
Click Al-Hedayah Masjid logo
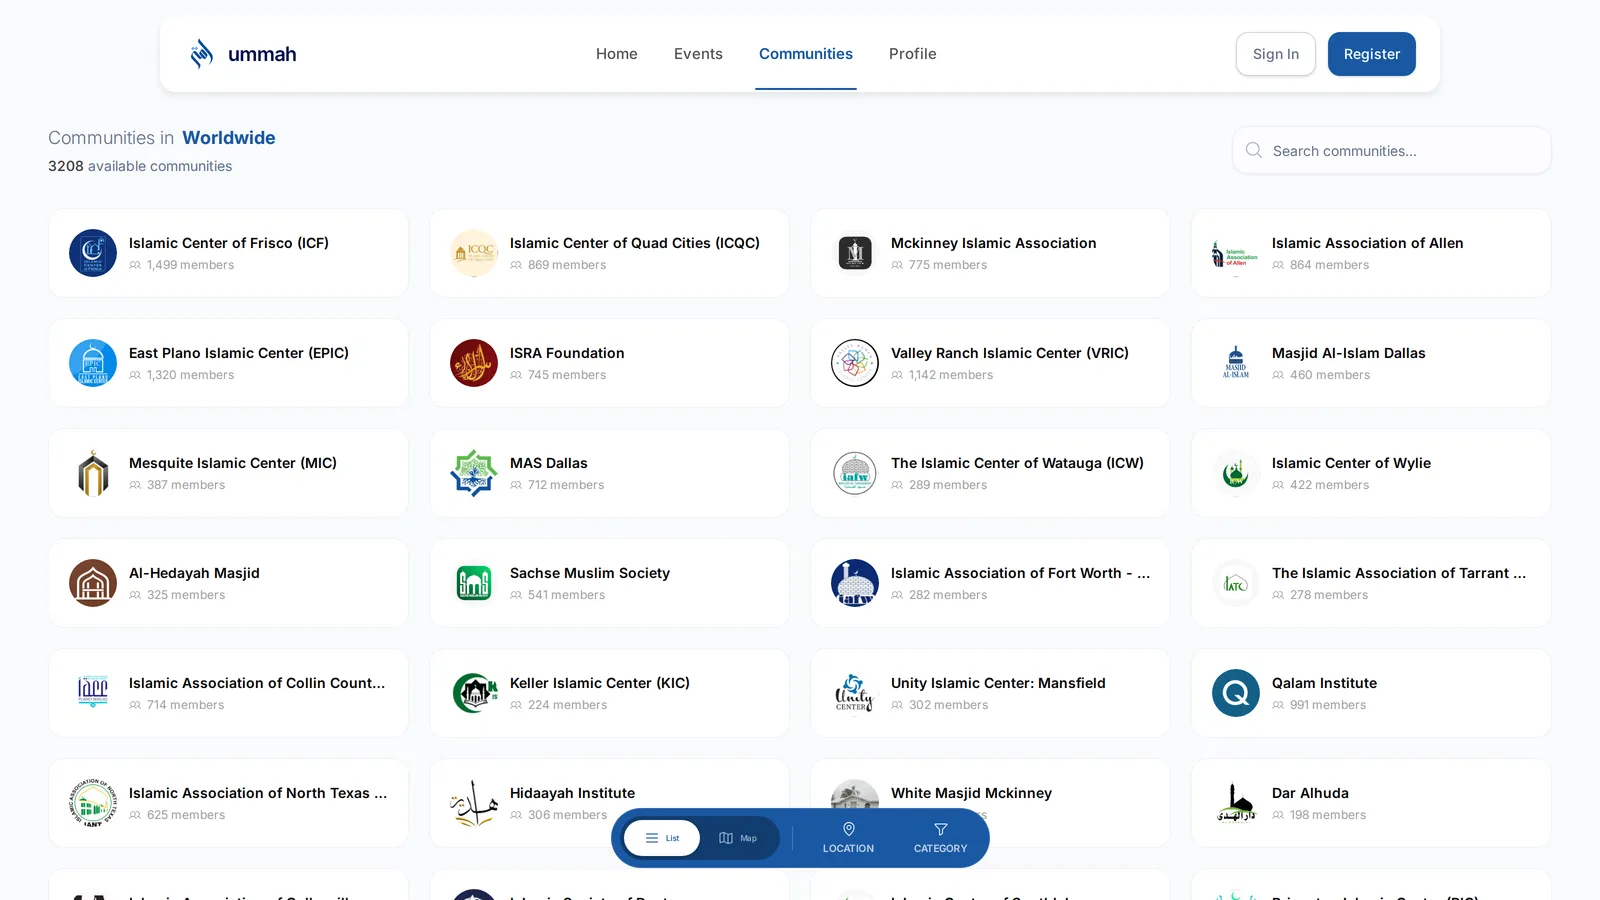click(x=93, y=583)
